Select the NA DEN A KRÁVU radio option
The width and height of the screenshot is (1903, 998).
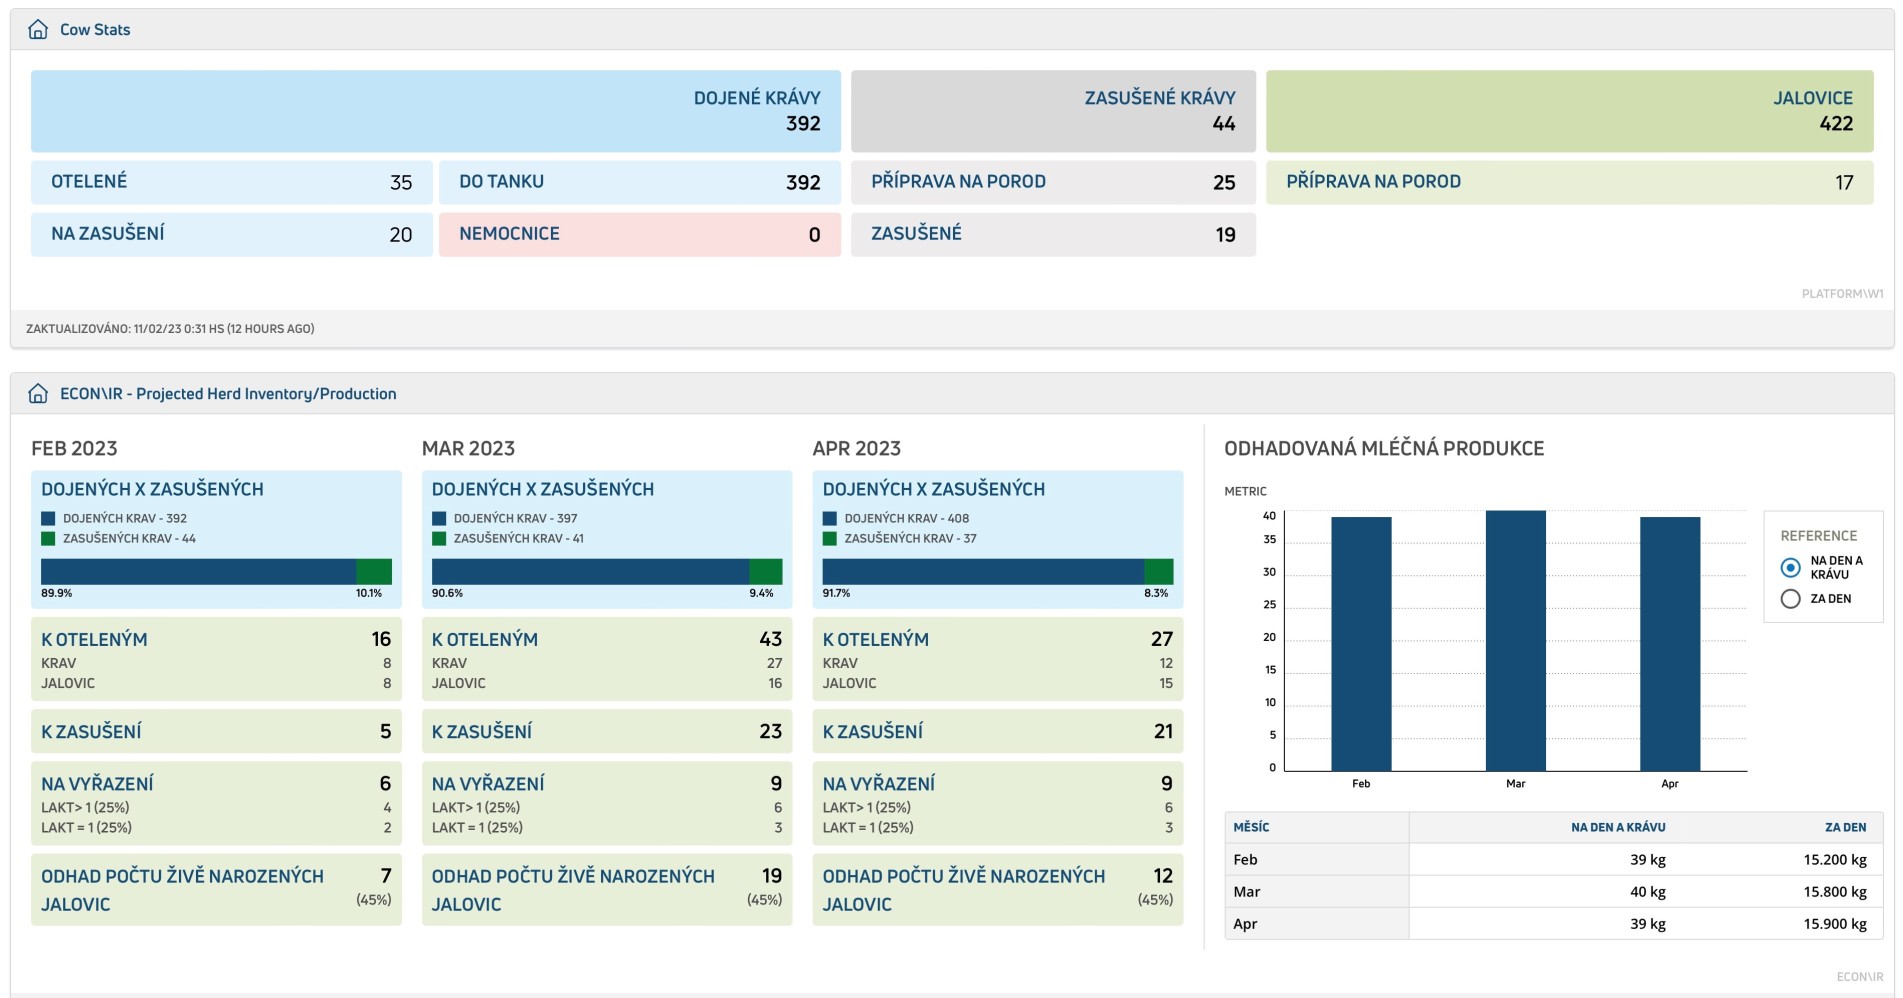point(1790,568)
